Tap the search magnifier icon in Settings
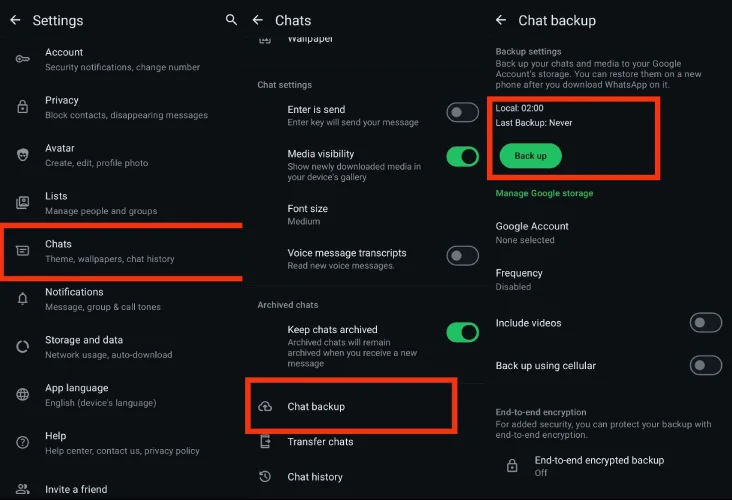Viewport: 732px width, 500px height. (x=231, y=20)
